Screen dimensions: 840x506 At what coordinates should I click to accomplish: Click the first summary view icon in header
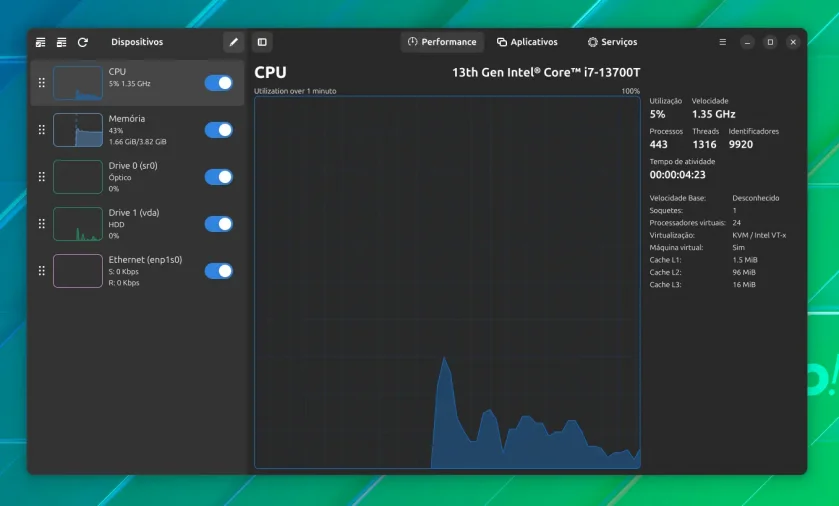point(41,42)
